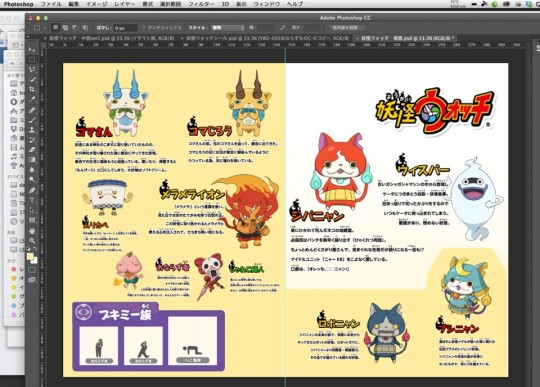Screen dimensions: 540x387
Task: Open the 編集 menu
Action: click(74, 4)
